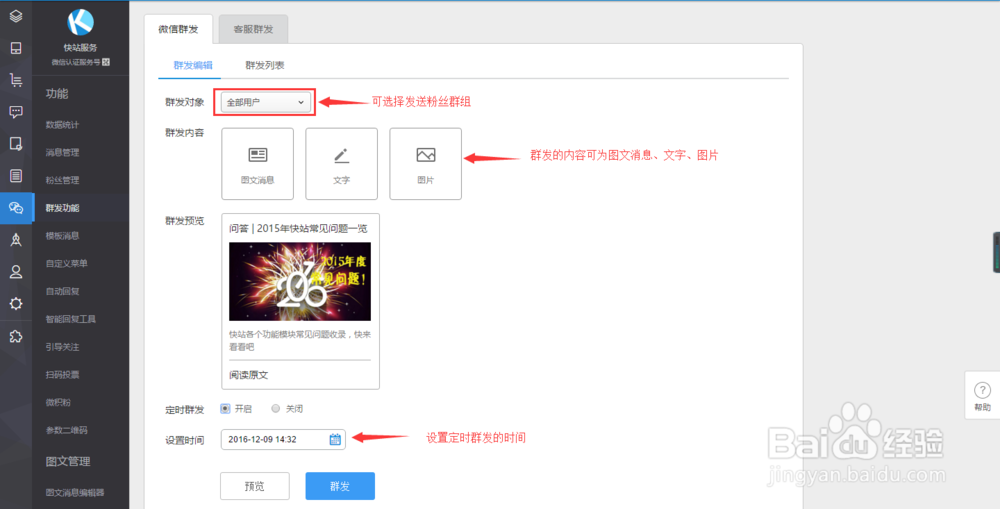Image resolution: width=1000 pixels, height=509 pixels.
Task: Click the 预览 button
Action: click(254, 486)
